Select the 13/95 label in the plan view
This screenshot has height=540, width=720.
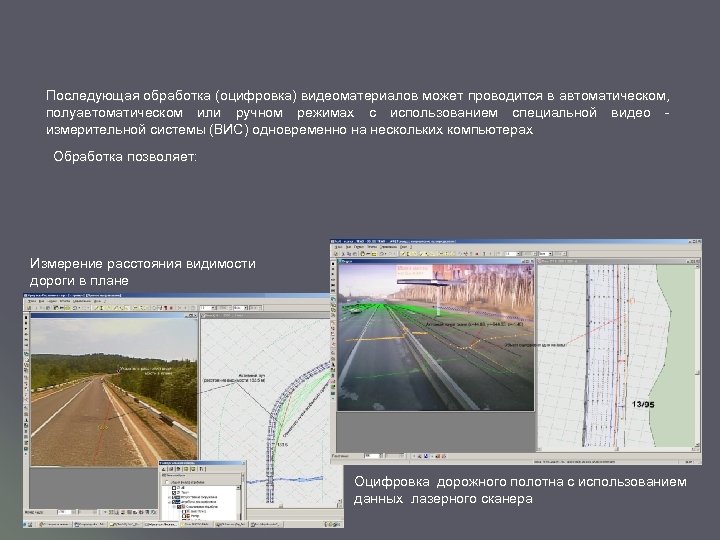[643, 405]
